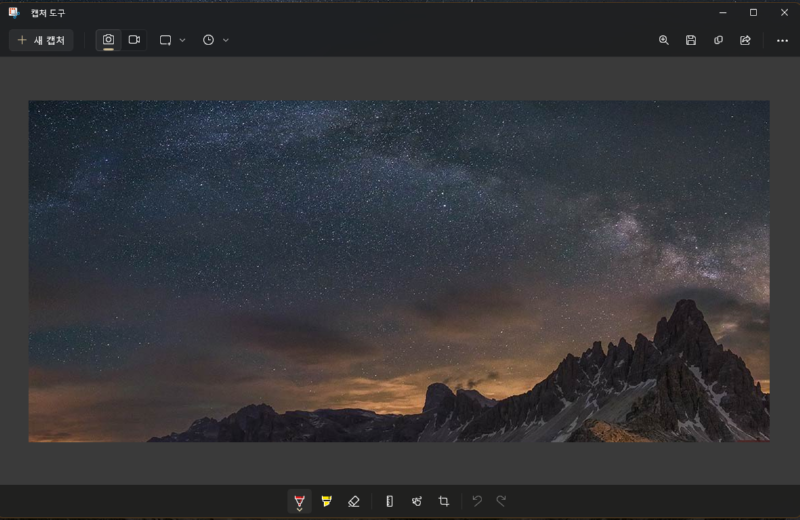800x520 pixels.
Task: Open the capture shape mode dropdown
Action: click(x=172, y=40)
